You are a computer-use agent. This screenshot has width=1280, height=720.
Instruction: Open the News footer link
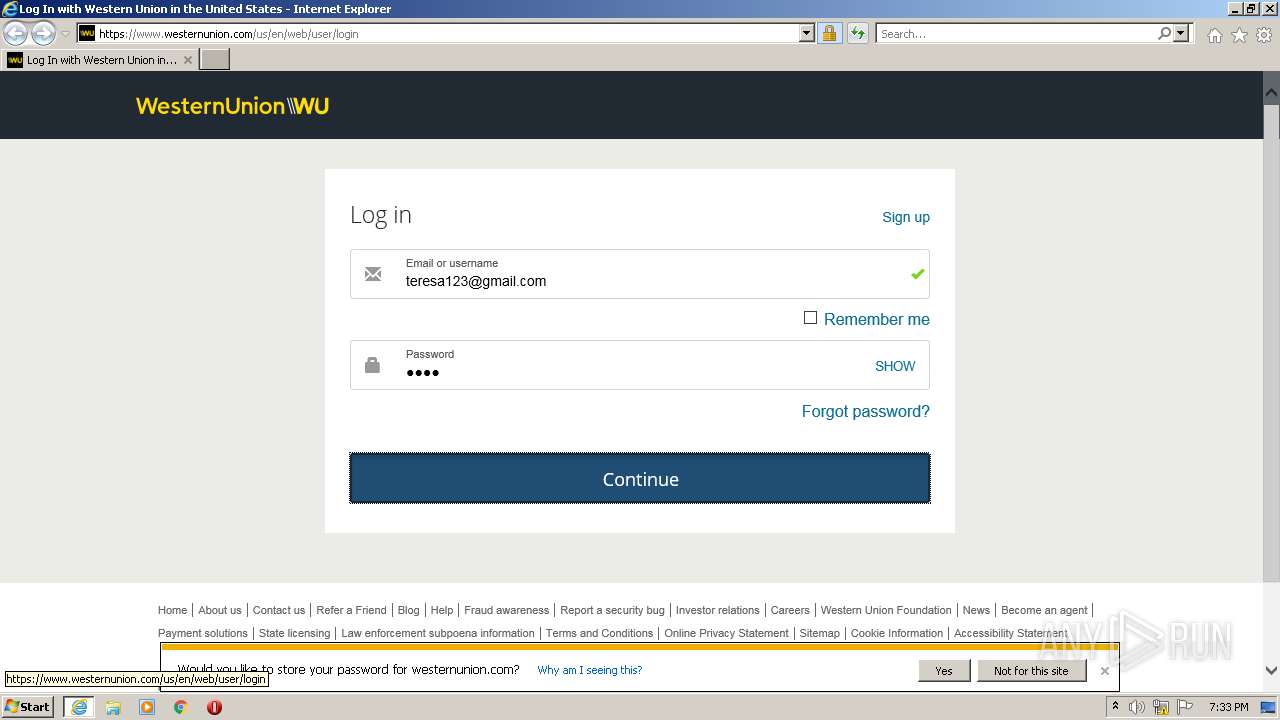tap(976, 610)
